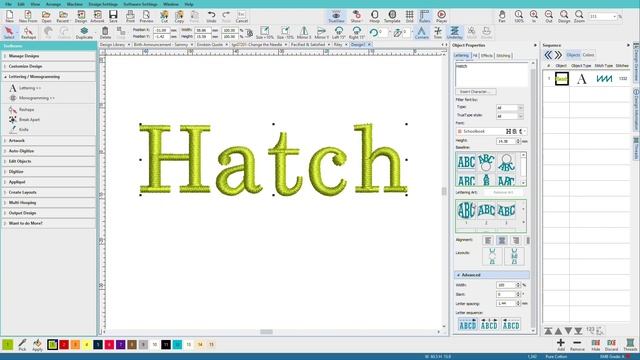Collapse the Lettering / Monogramming toolbox

(49, 77)
